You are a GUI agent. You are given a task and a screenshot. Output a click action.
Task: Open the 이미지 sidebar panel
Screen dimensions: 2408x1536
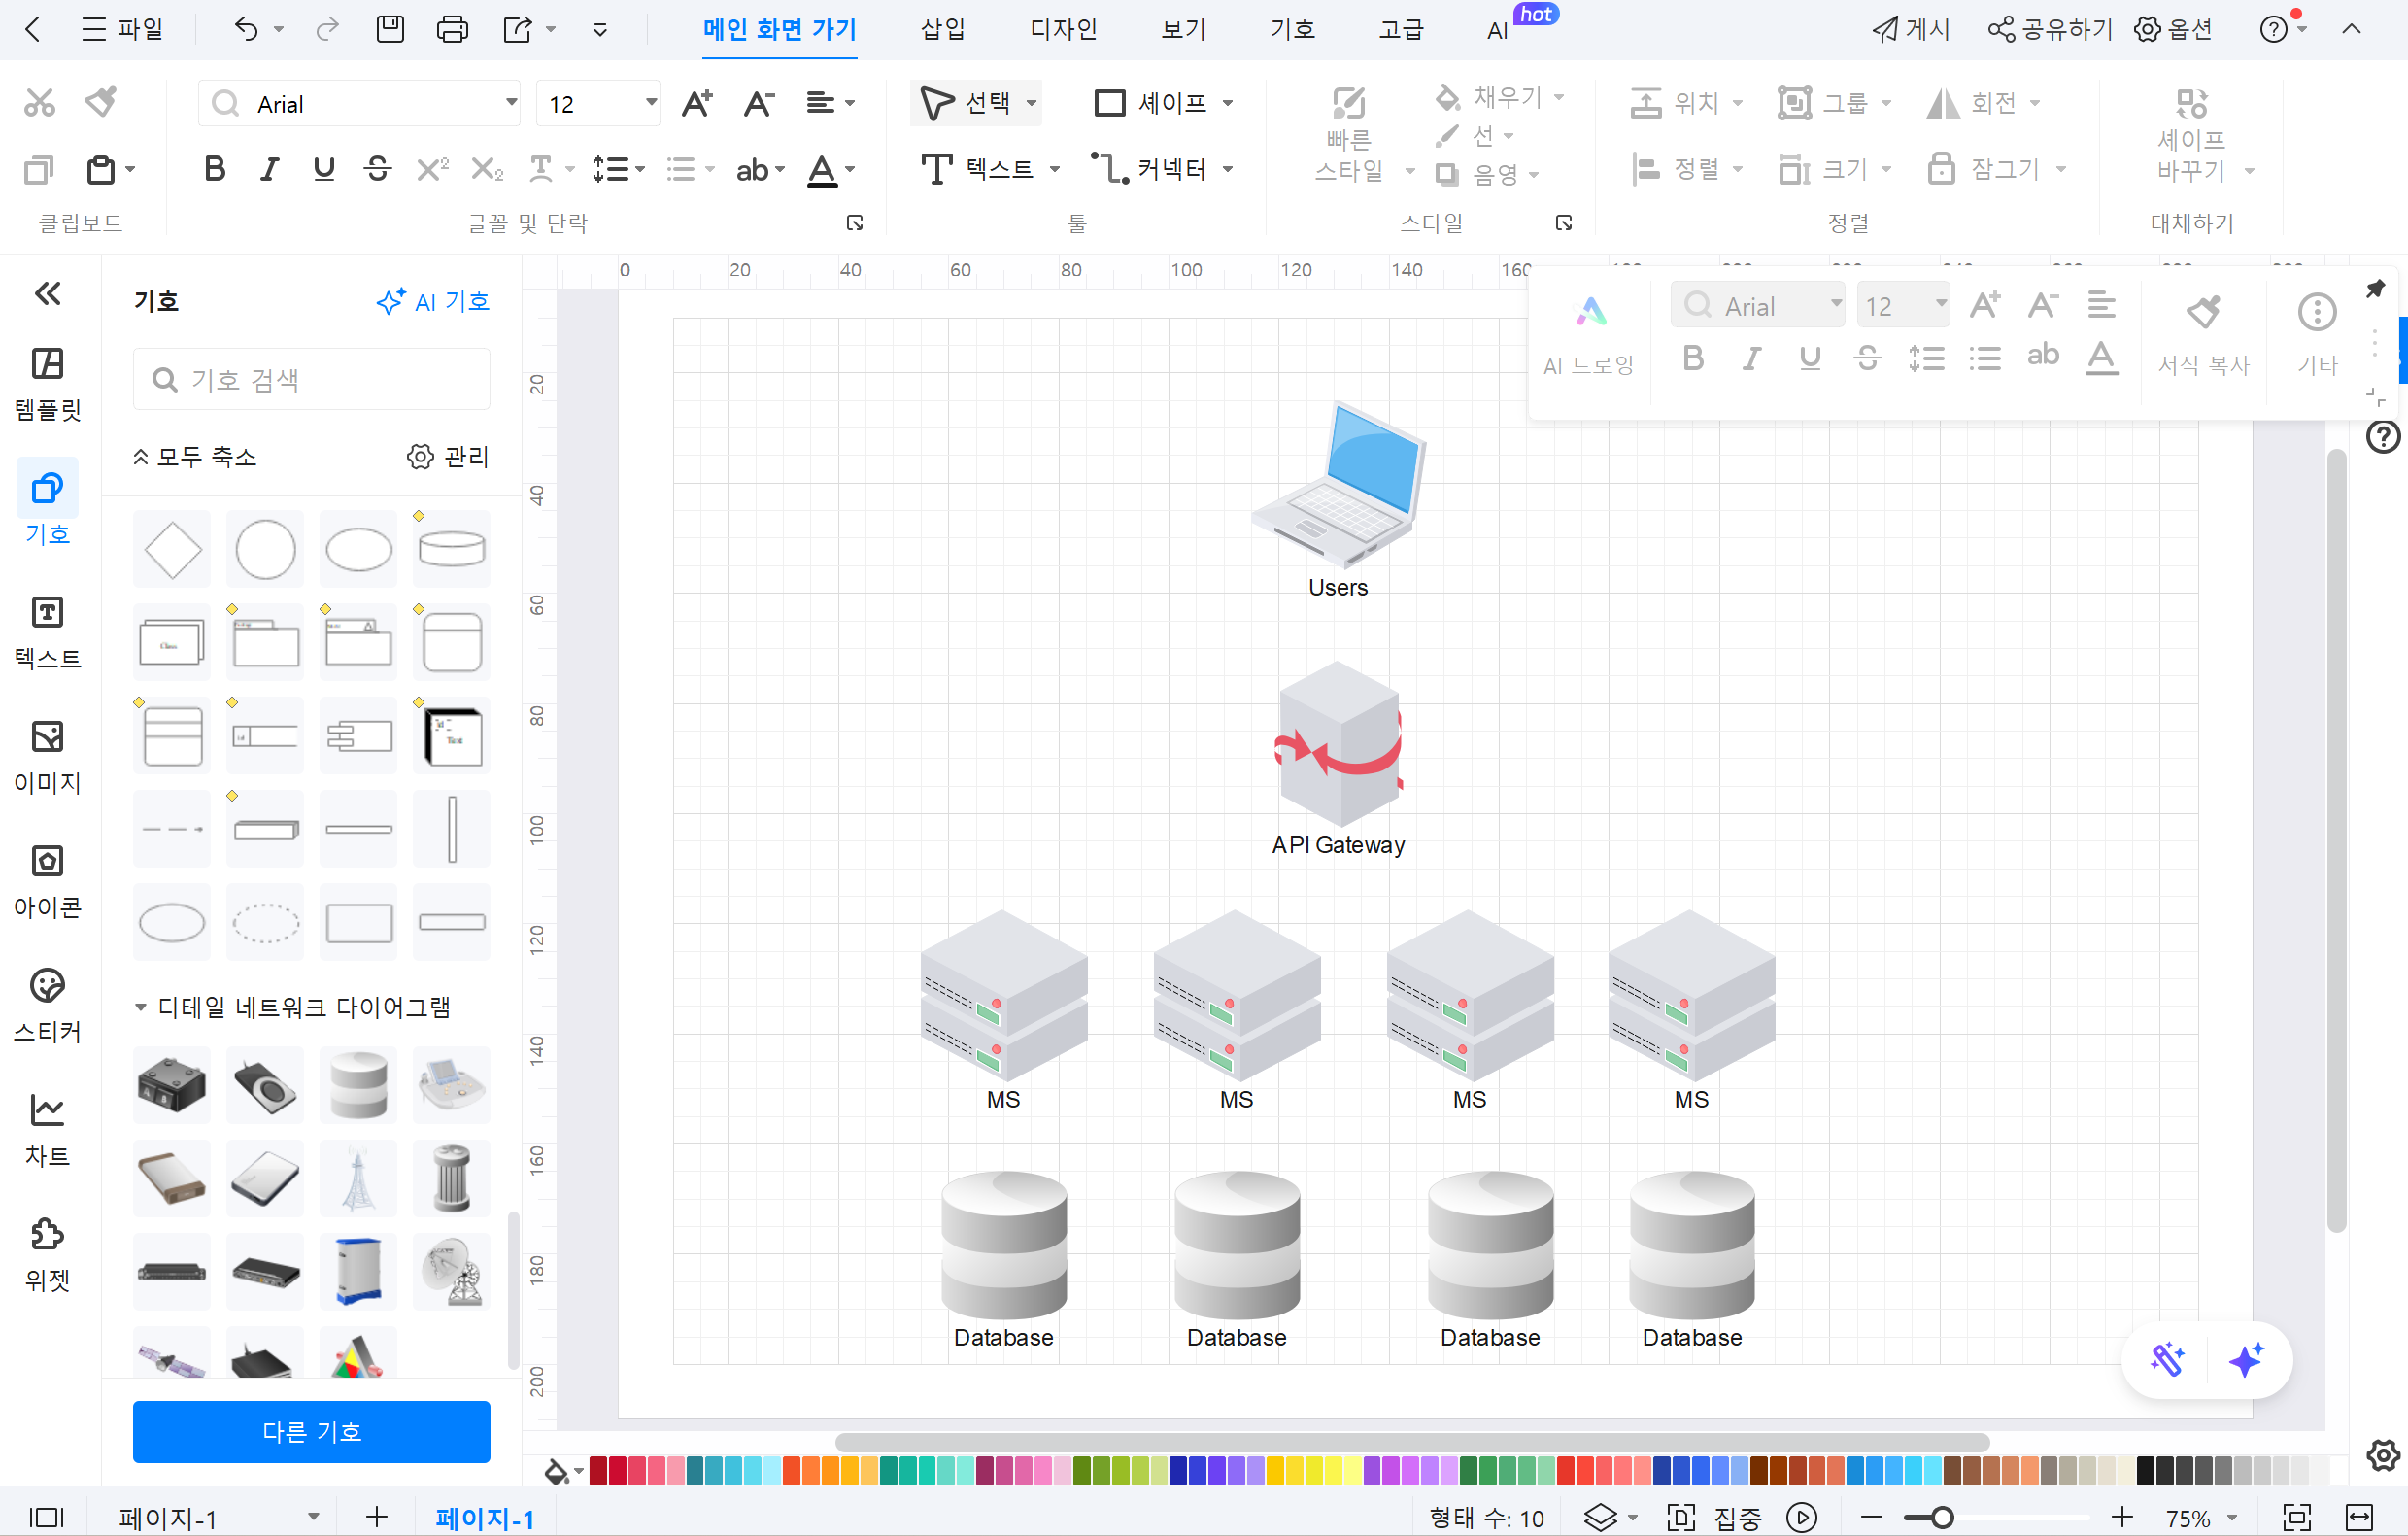pyautogui.click(x=48, y=757)
